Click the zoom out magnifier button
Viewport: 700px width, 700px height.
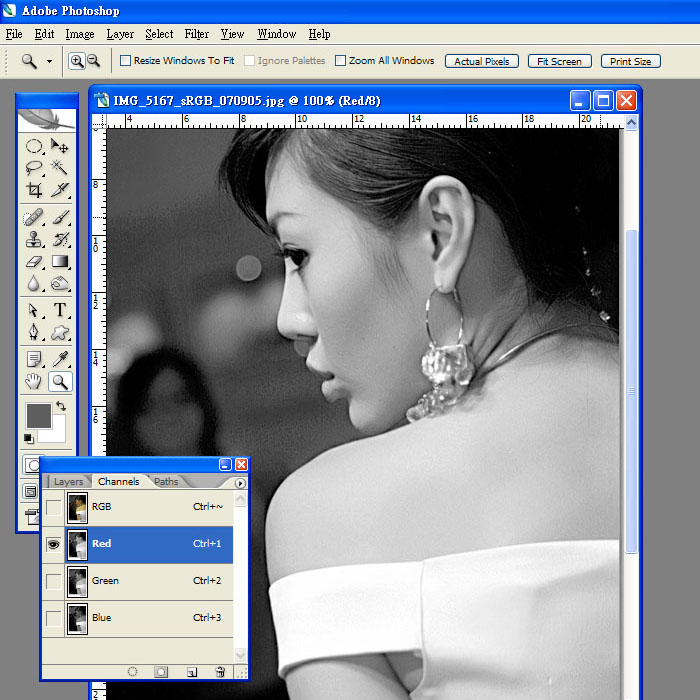[x=93, y=61]
